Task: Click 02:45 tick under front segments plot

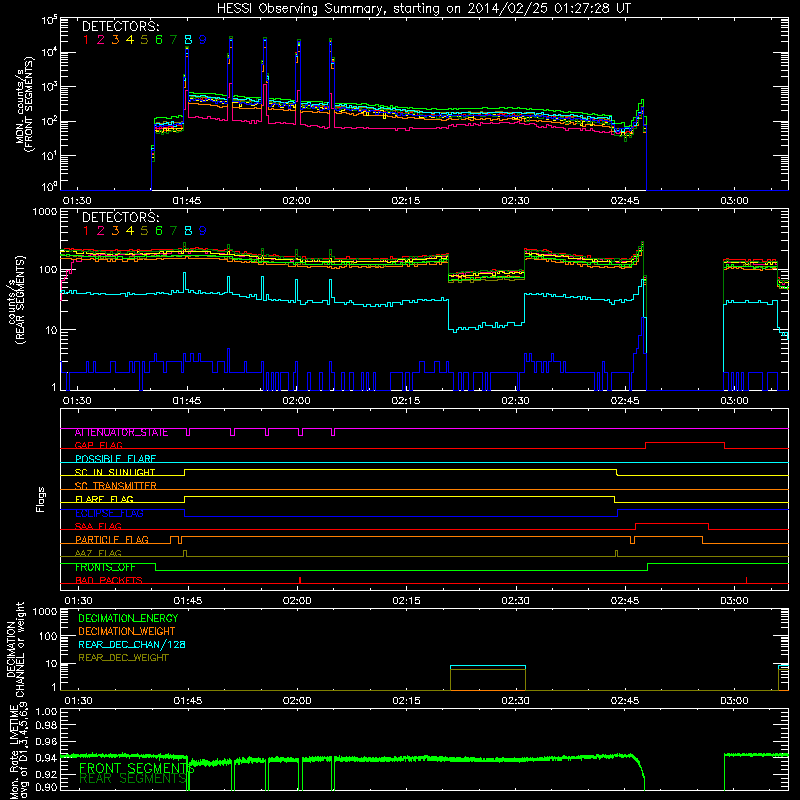Action: pos(625,201)
